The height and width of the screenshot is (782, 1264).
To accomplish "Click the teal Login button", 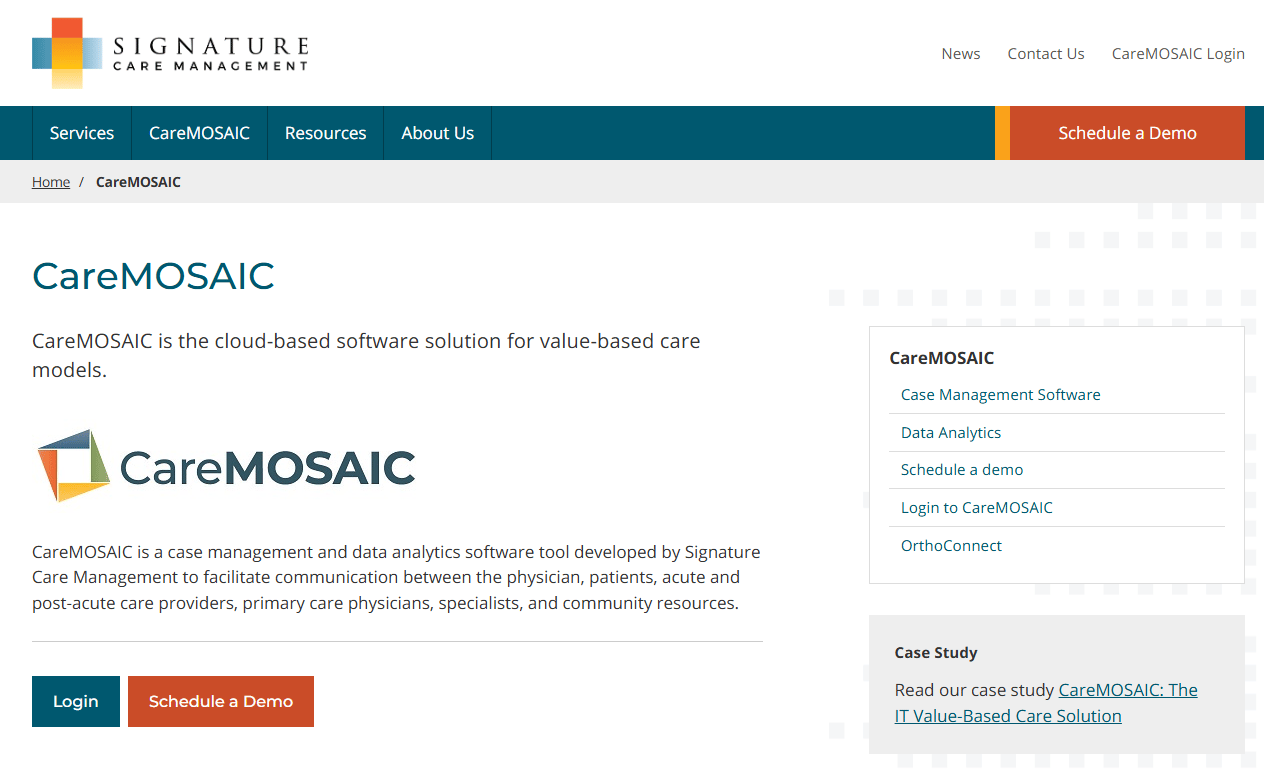I will [x=76, y=701].
